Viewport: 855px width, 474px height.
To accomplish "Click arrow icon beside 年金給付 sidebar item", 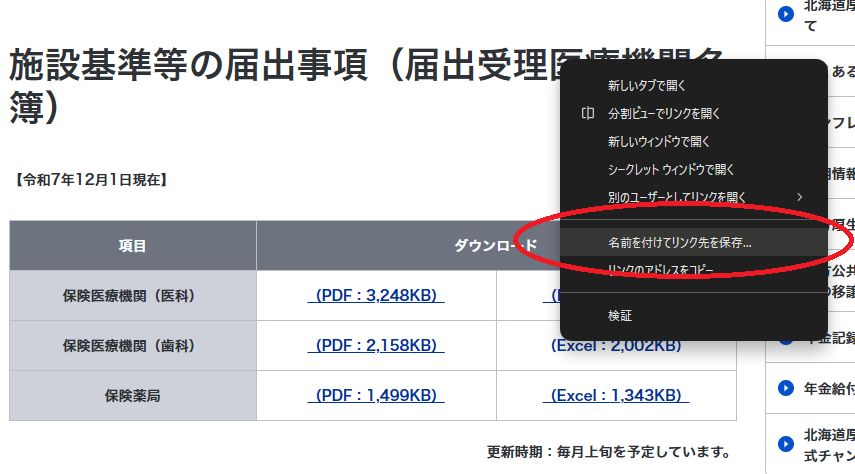I will (785, 387).
